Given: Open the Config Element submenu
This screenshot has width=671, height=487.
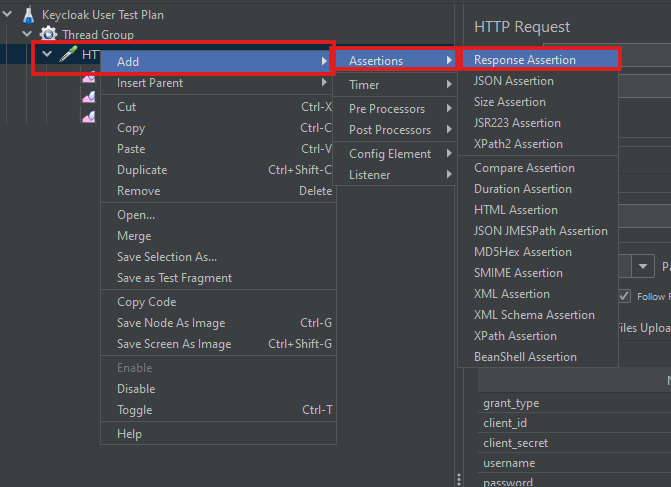Looking at the screenshot, I should coord(395,154).
